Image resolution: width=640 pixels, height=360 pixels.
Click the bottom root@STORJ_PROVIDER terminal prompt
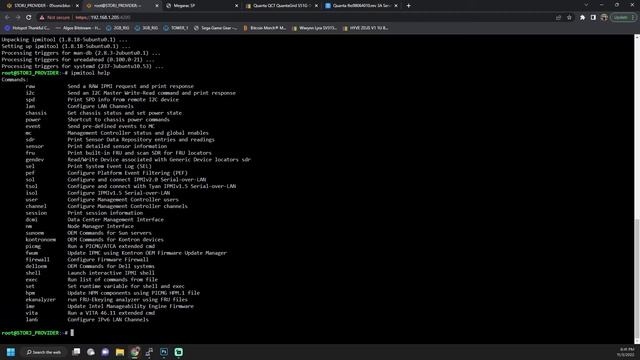tap(35, 333)
